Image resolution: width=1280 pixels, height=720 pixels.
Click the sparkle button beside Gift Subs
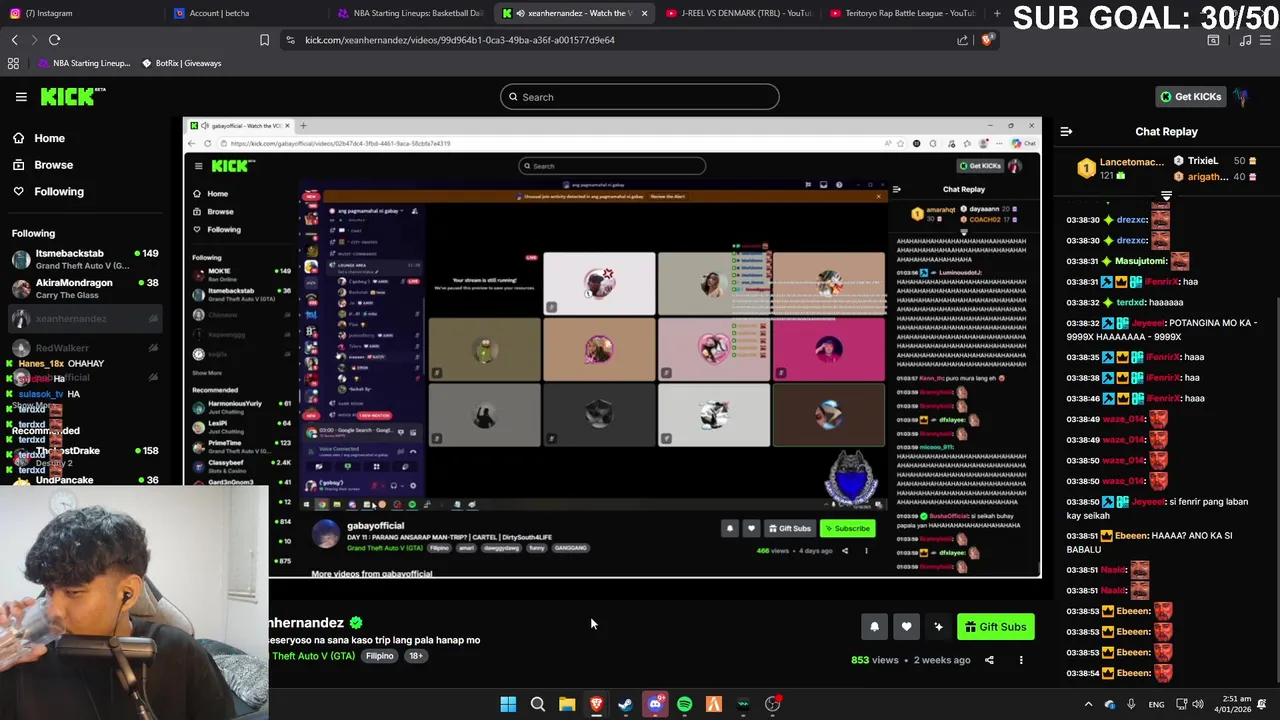click(x=938, y=627)
